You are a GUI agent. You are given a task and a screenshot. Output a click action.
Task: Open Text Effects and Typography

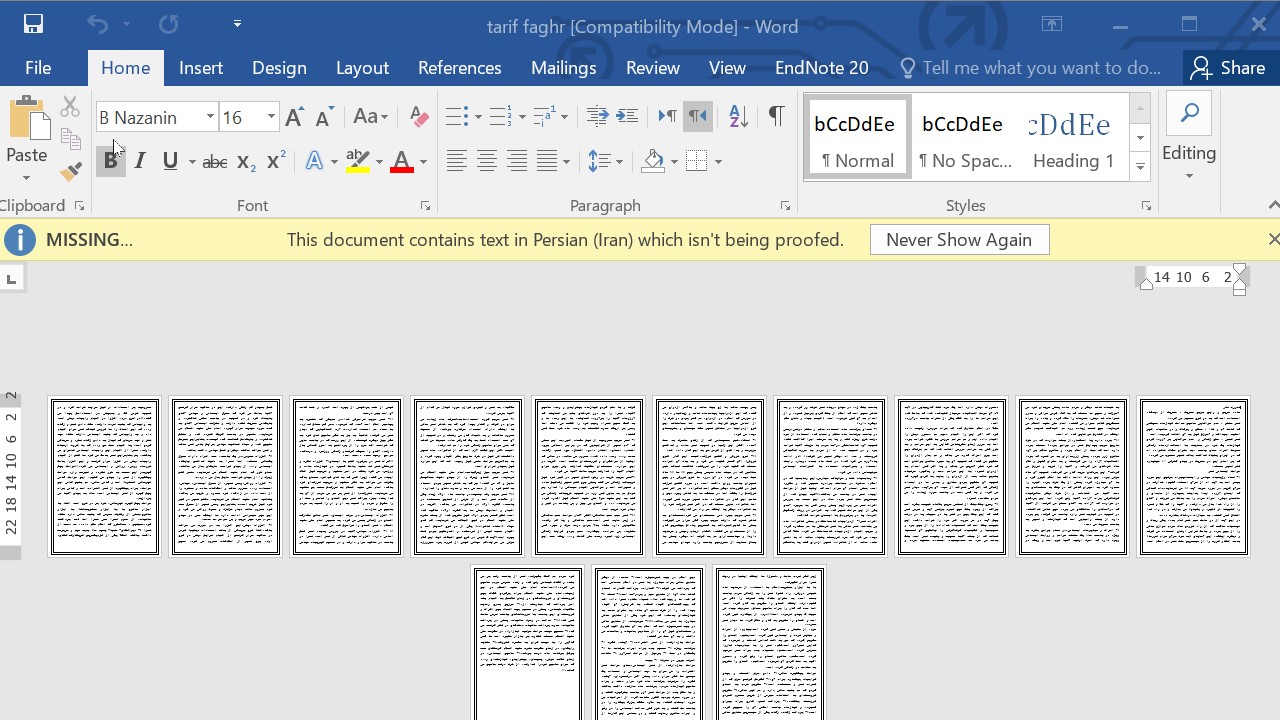coord(315,161)
